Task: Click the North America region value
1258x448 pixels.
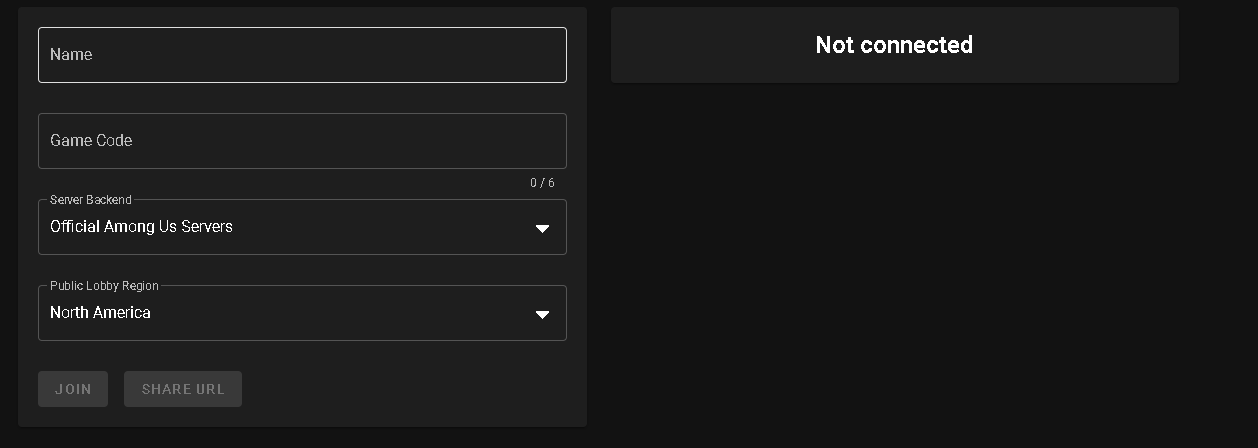Action: coord(100,313)
